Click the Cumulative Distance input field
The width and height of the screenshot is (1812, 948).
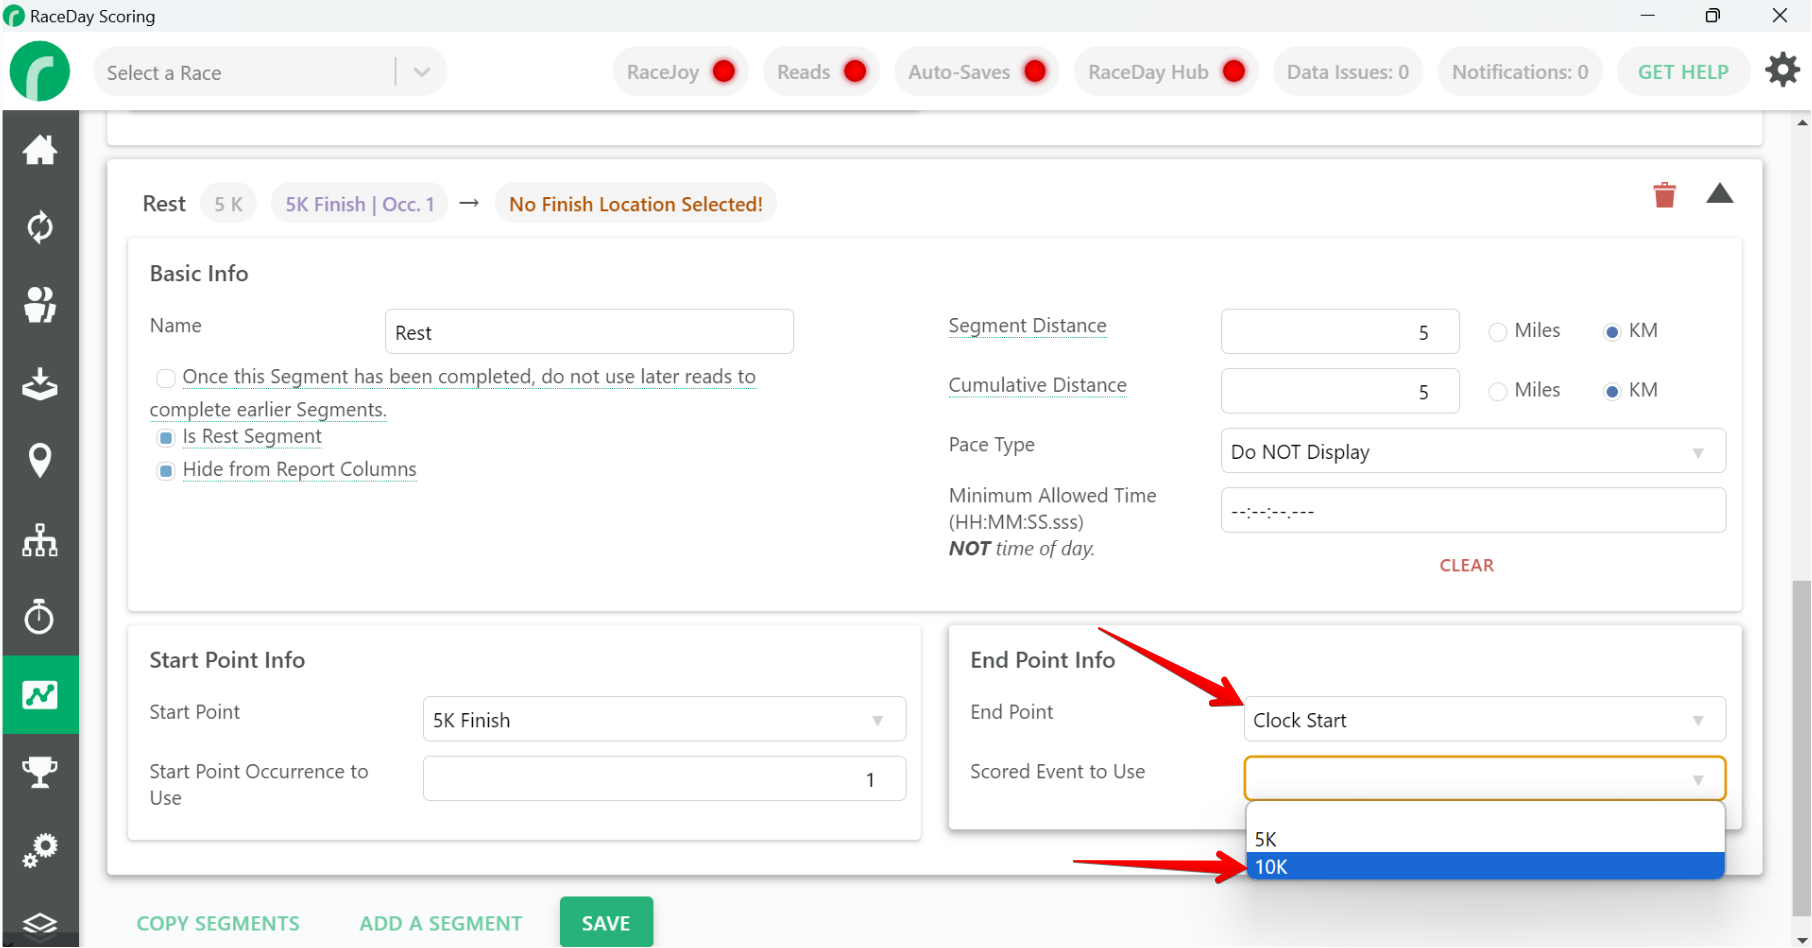coord(1340,391)
